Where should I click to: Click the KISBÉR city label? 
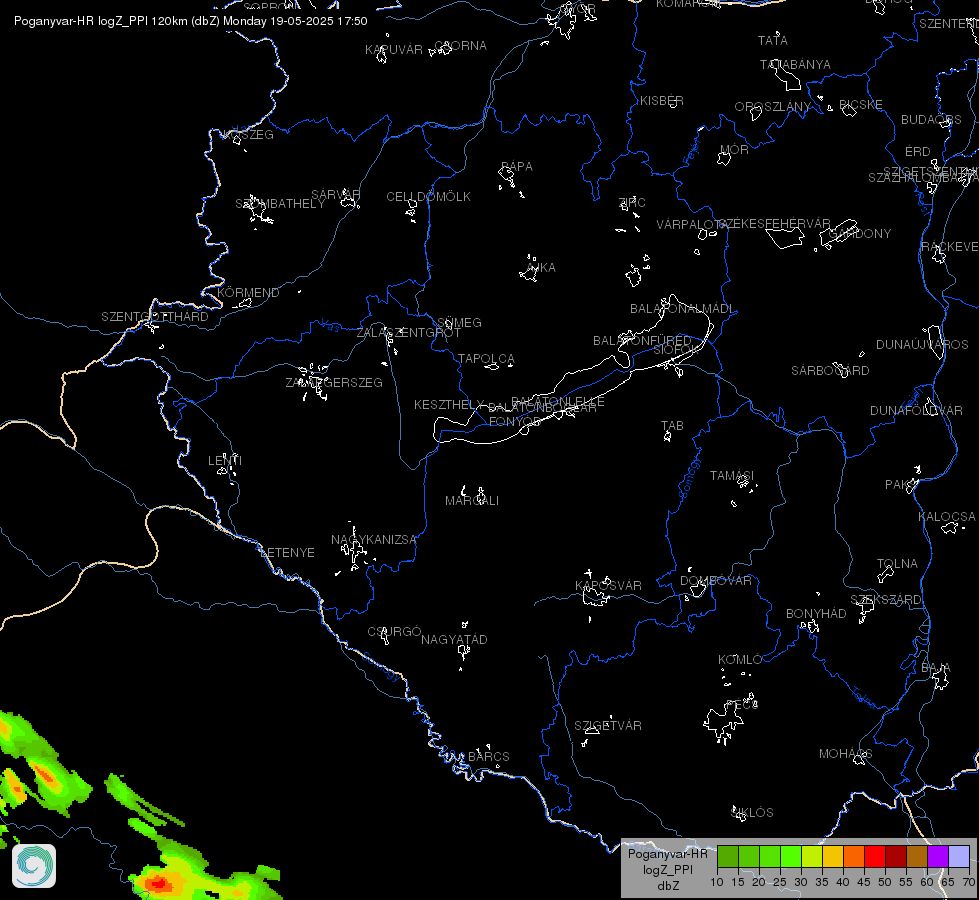(x=662, y=101)
